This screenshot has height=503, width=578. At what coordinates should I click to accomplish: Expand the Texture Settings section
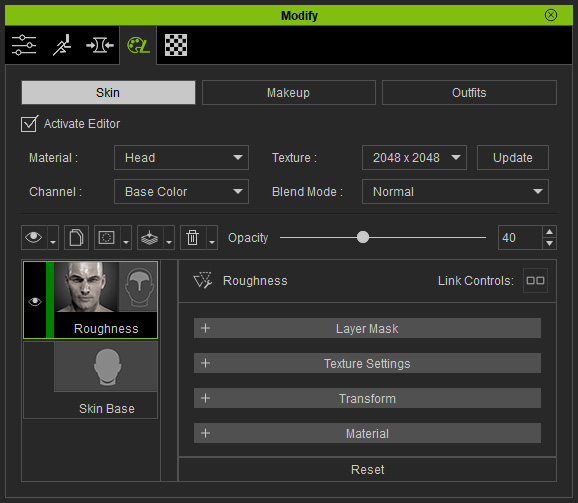pos(368,363)
